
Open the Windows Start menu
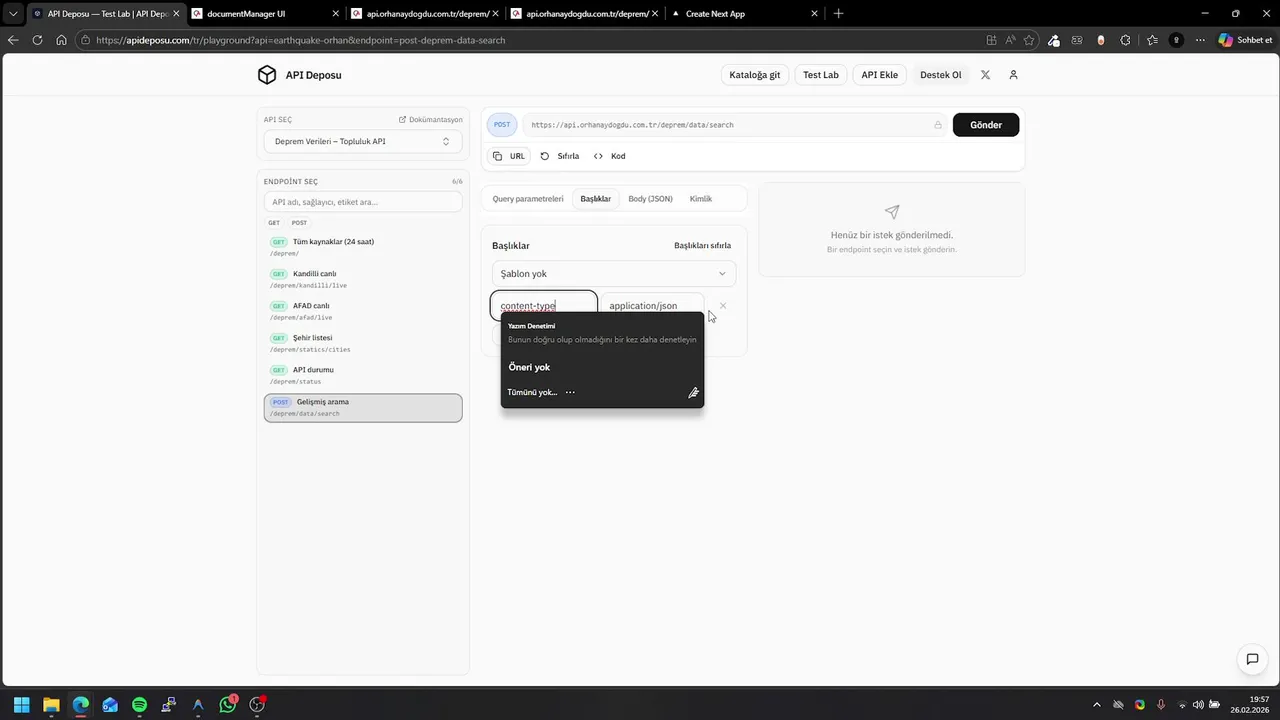click(21, 705)
